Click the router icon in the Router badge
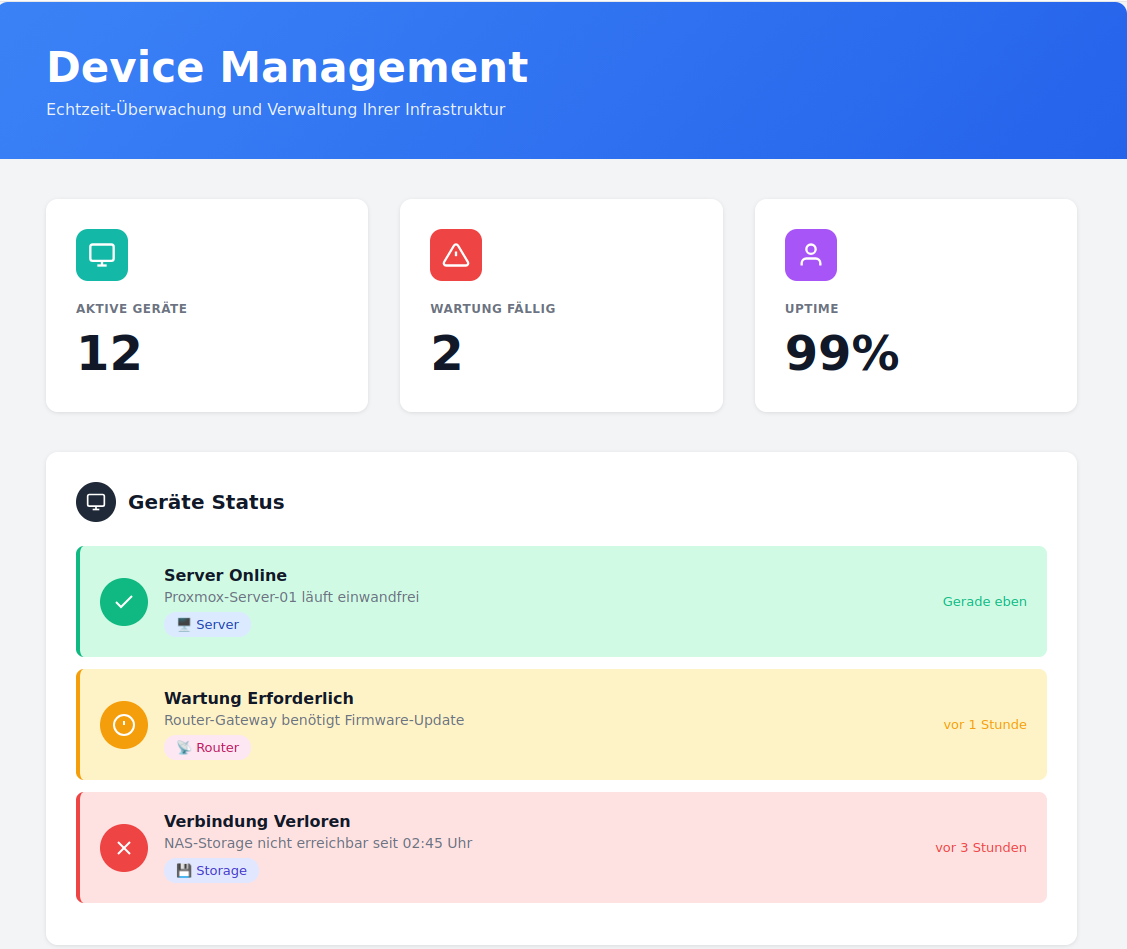The height and width of the screenshot is (949, 1127). click(x=184, y=746)
